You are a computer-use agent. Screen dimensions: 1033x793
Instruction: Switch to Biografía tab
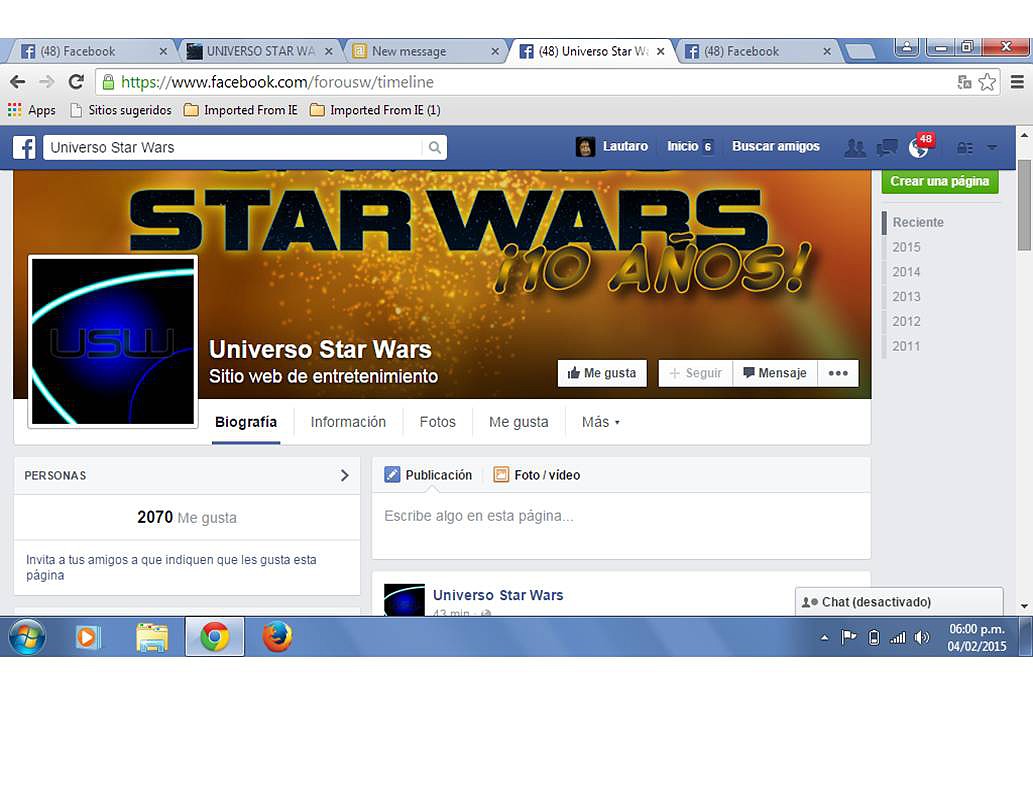246,422
